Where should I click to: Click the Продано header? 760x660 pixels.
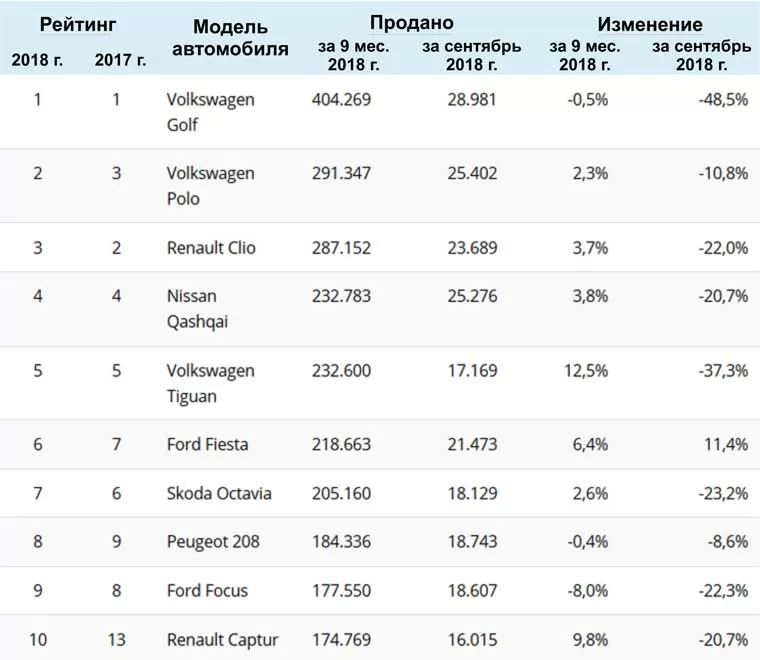(412, 23)
